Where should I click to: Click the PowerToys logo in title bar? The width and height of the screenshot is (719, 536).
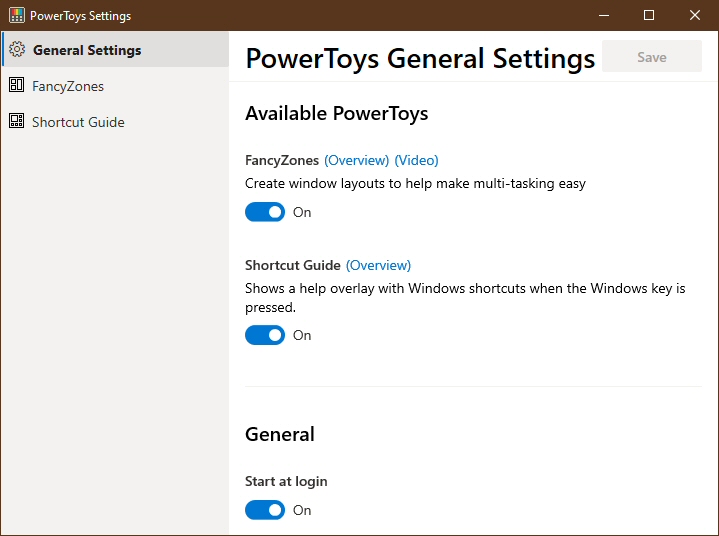(x=17, y=15)
